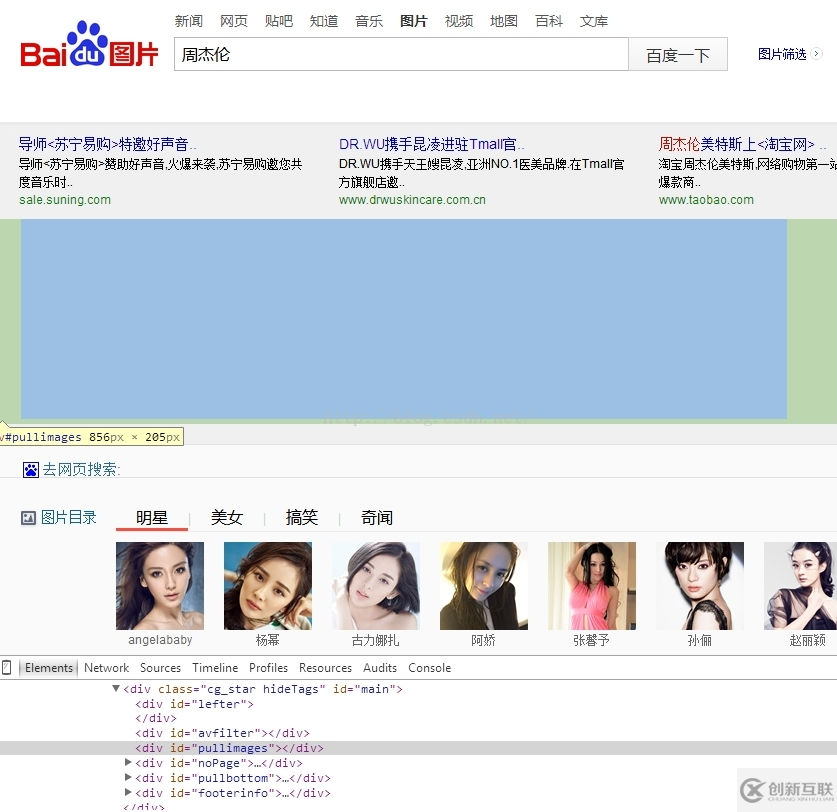Open the 网页 navigation link
Screen dimensions: 837x812
tap(234, 21)
